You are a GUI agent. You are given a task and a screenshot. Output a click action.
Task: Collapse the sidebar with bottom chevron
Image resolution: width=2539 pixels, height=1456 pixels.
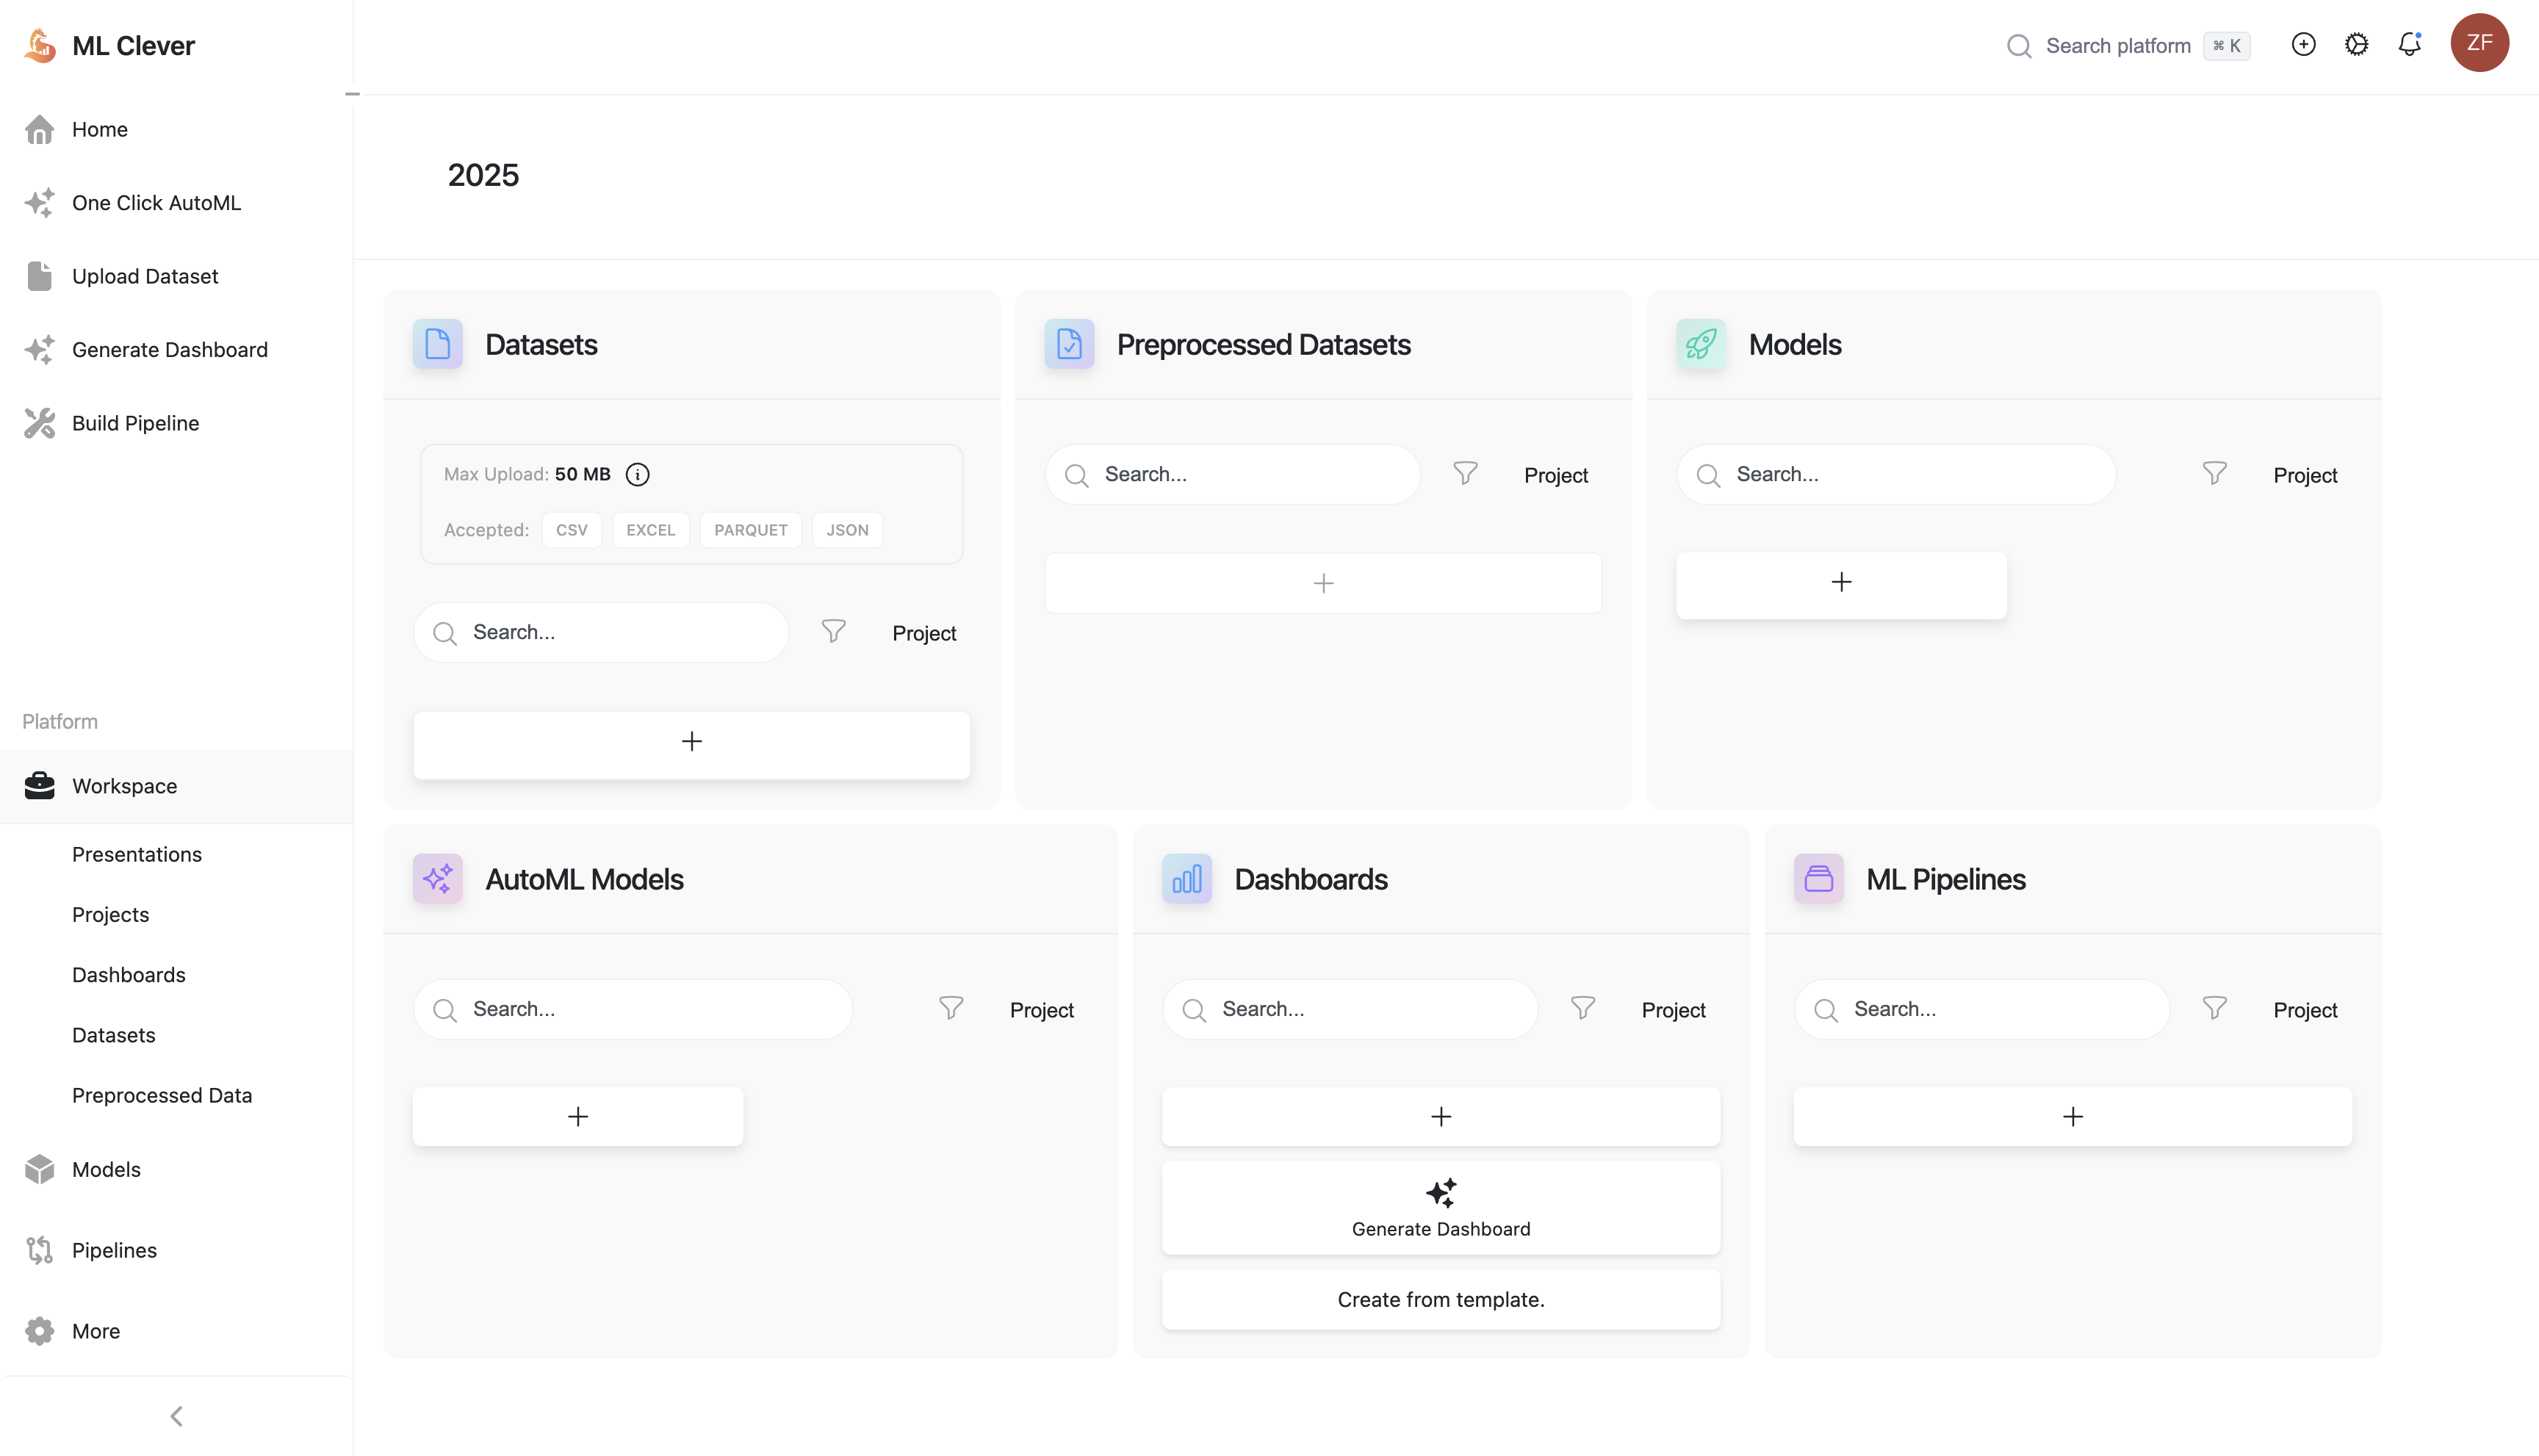pyautogui.click(x=176, y=1415)
